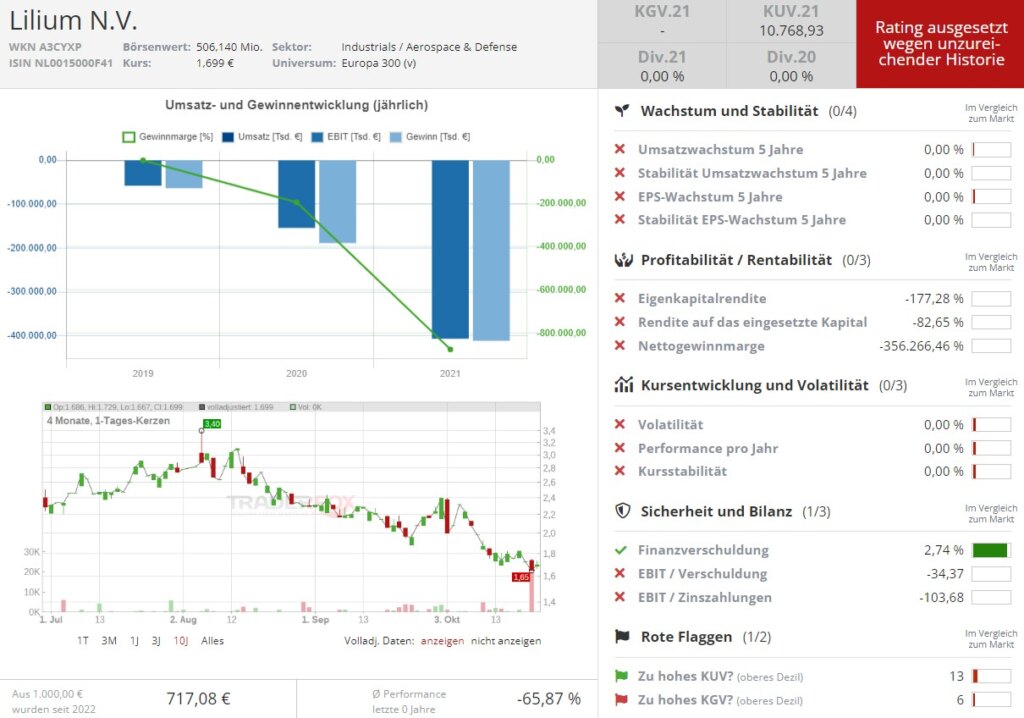Viewport: 1024px width, 718px height.
Task: Toggle the EBIT [Tsd. €] legend series
Action: coord(346,137)
